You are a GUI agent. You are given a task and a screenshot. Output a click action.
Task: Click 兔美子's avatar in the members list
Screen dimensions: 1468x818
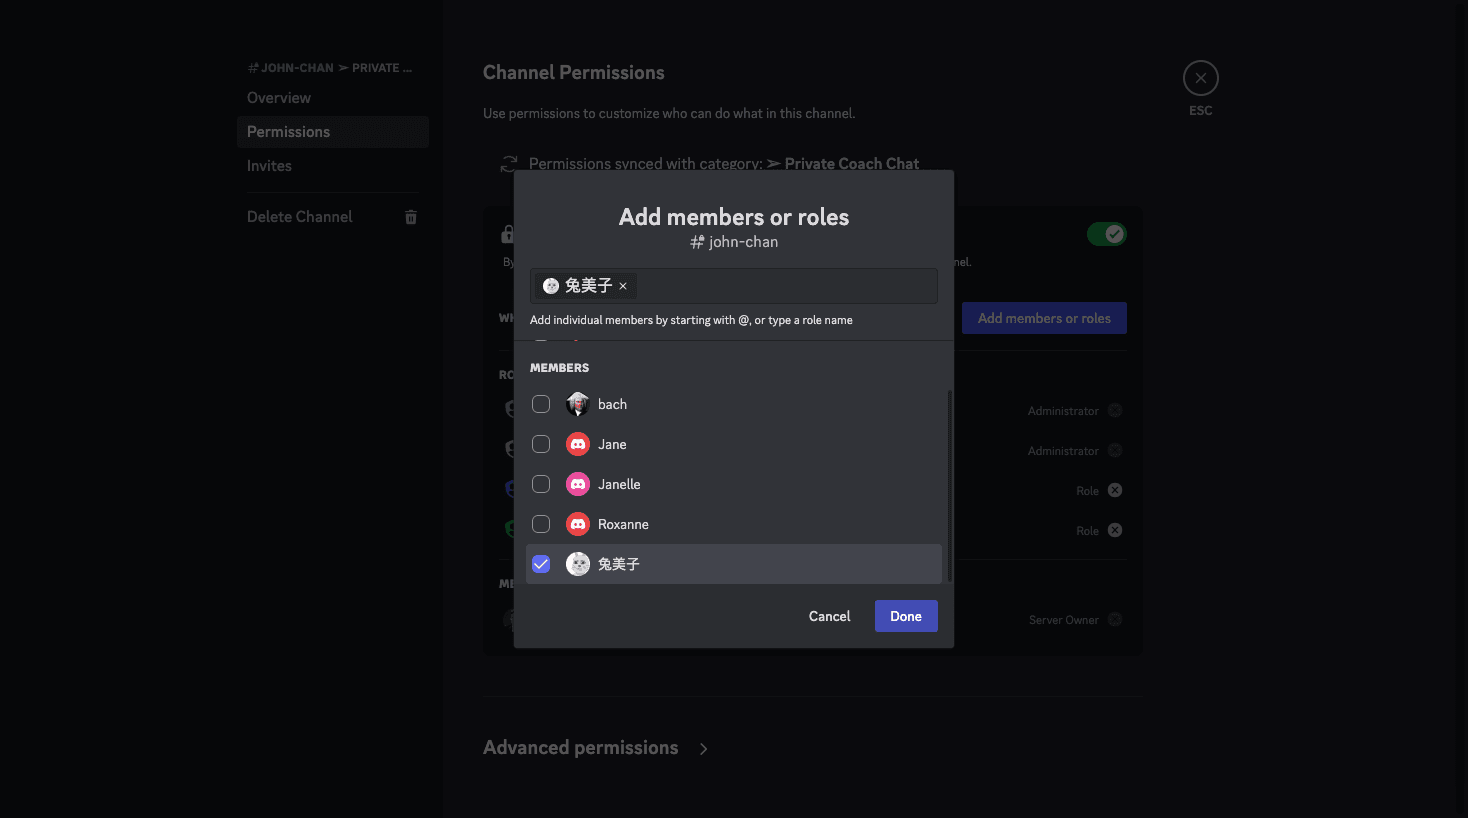[578, 564]
